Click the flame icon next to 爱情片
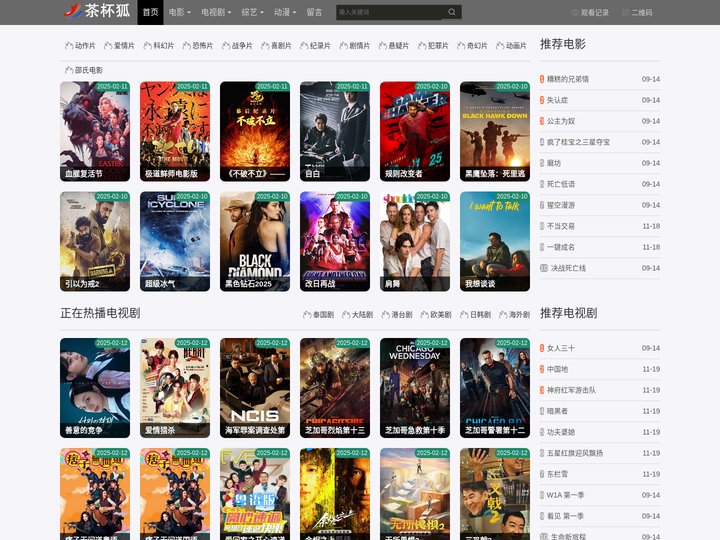 (108, 45)
